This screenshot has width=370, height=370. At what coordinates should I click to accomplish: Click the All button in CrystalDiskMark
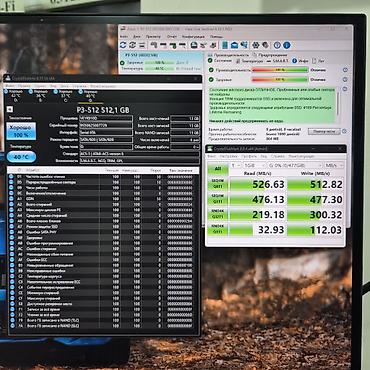pos(218,168)
